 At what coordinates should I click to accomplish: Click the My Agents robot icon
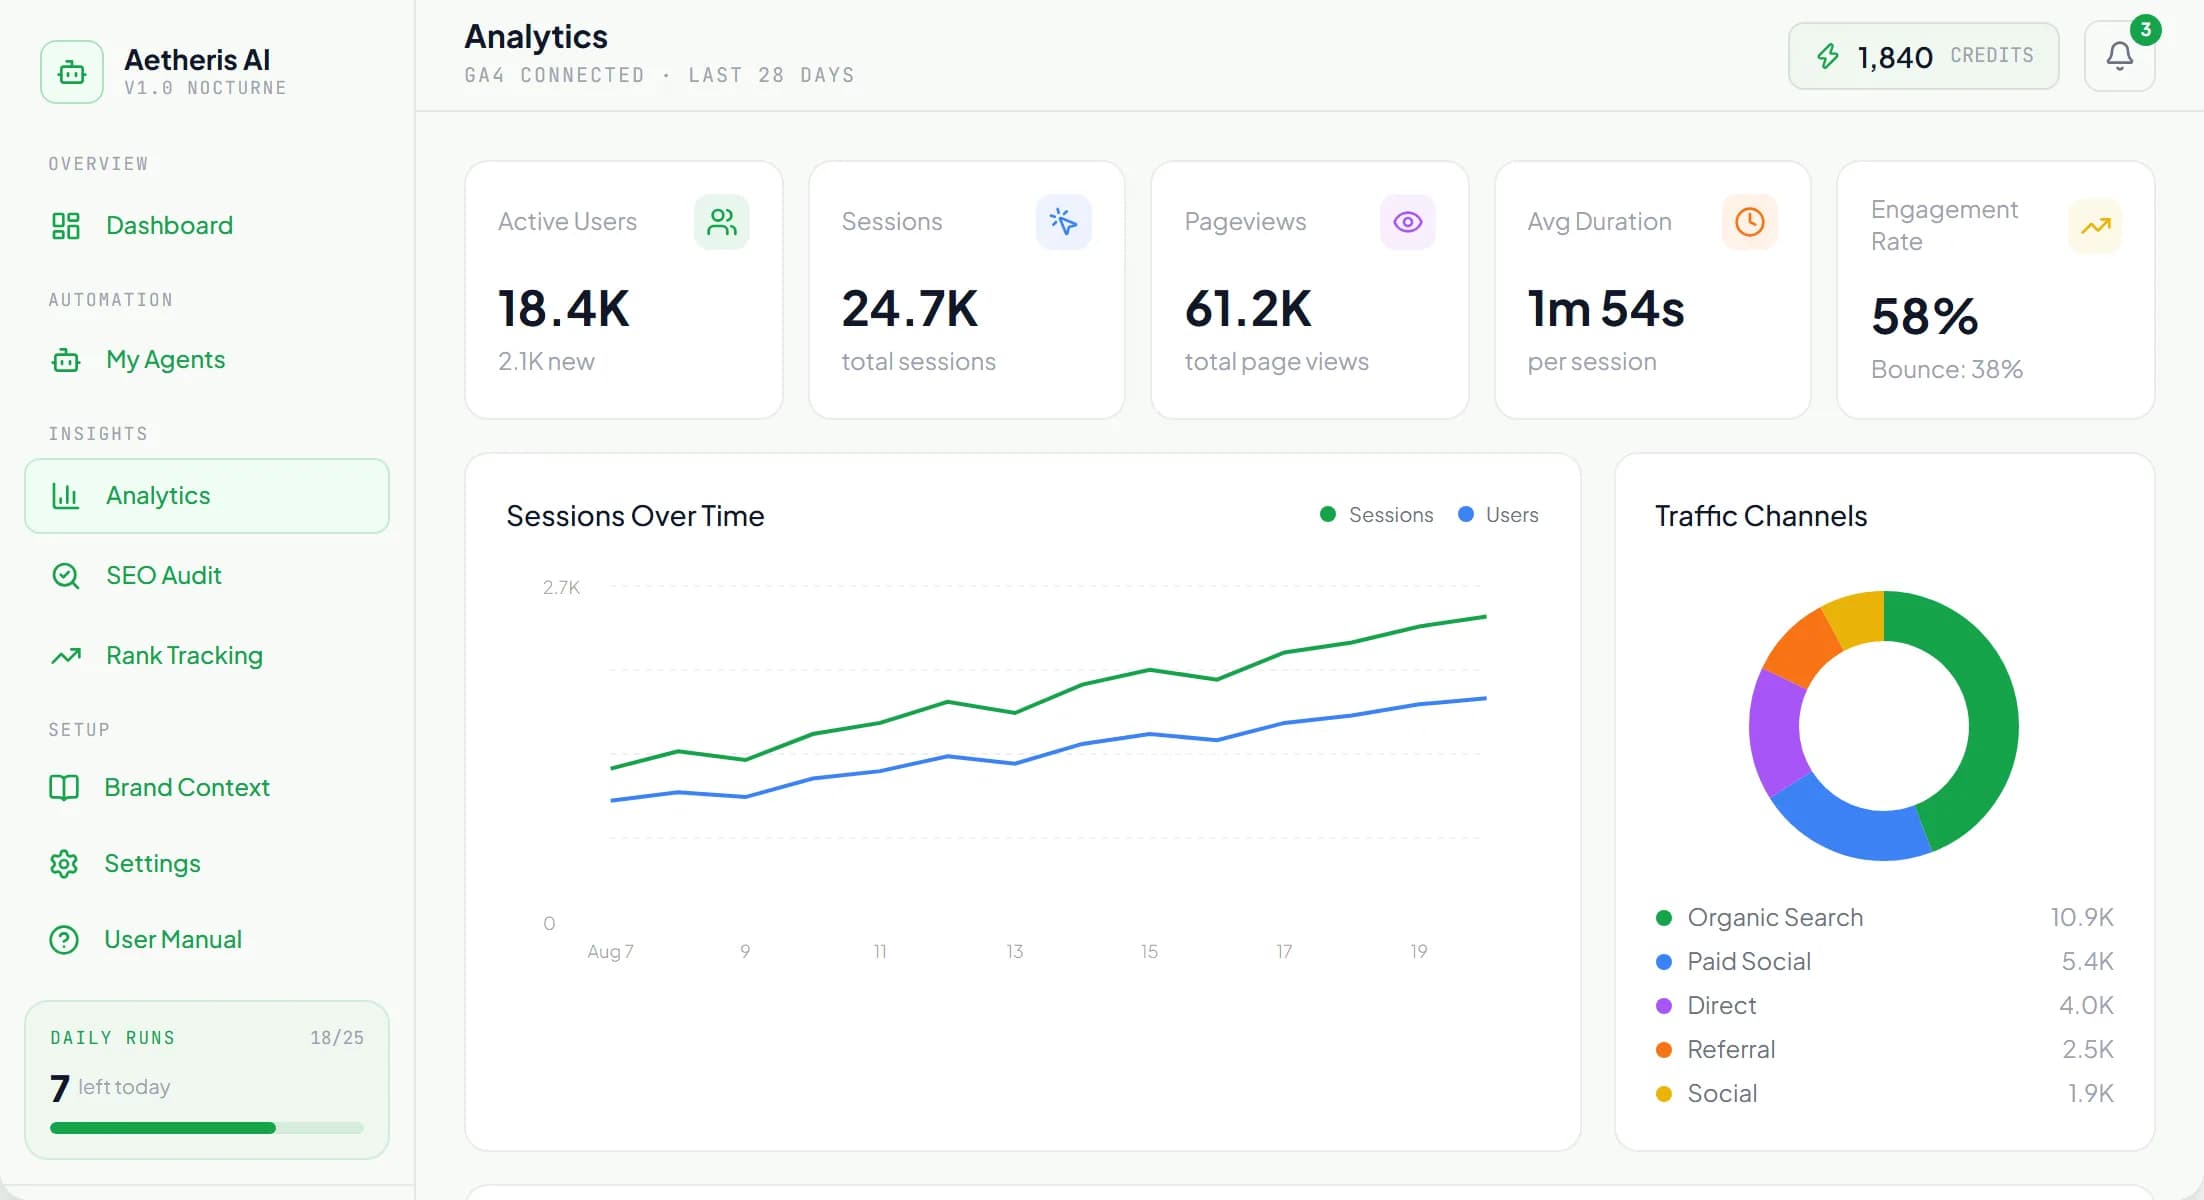[x=66, y=360]
